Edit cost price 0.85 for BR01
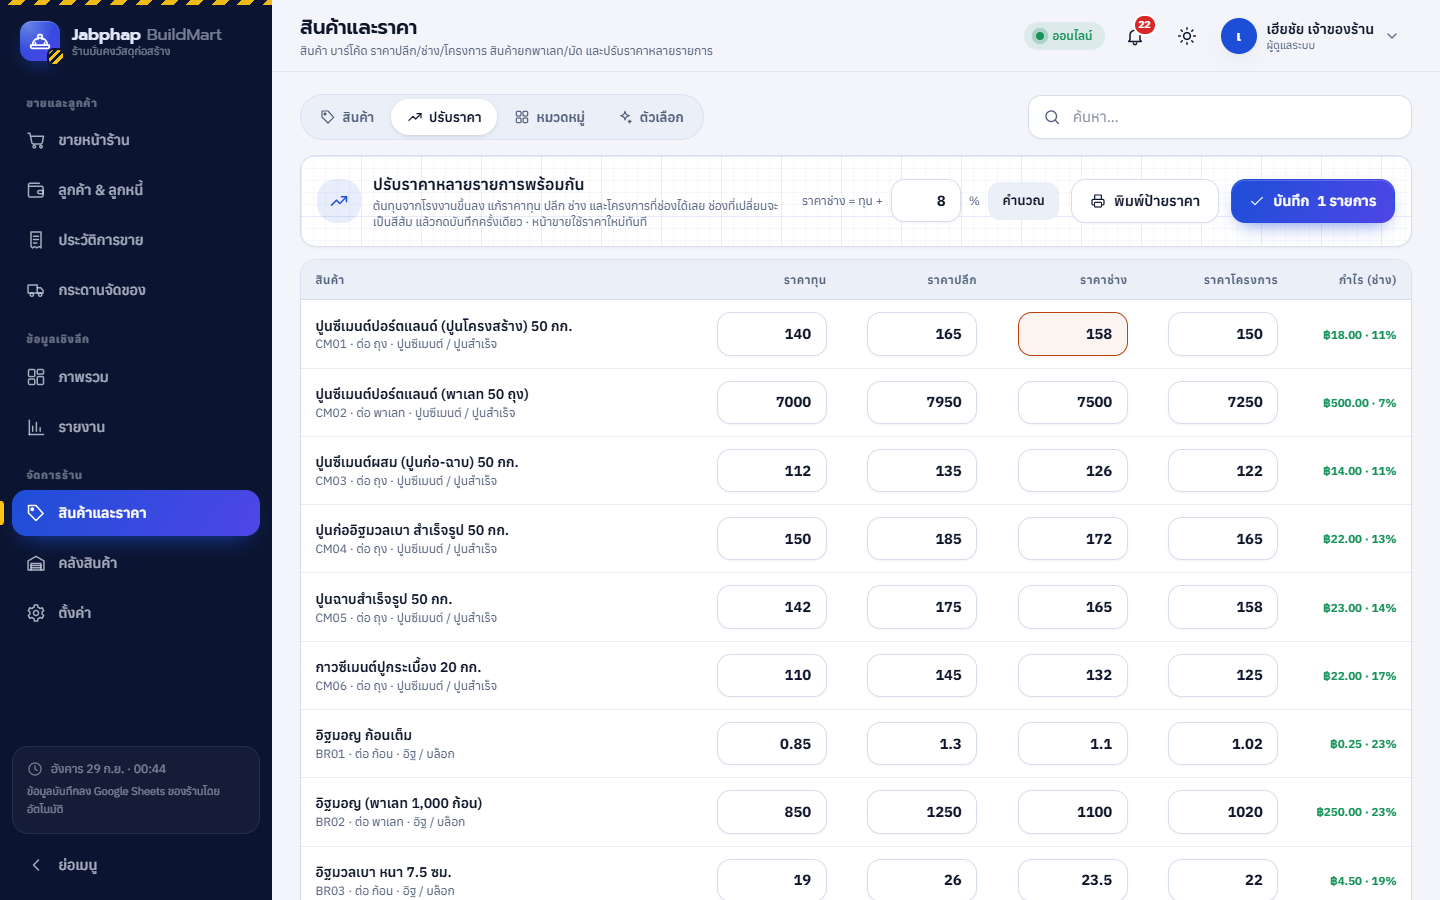Viewport: 1440px width, 900px height. tap(772, 744)
